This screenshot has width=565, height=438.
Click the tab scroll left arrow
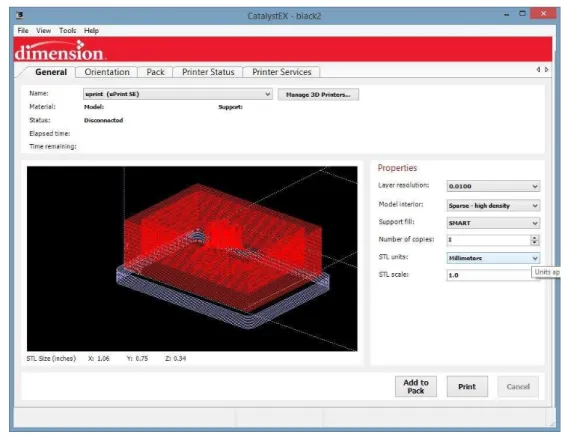(x=538, y=70)
